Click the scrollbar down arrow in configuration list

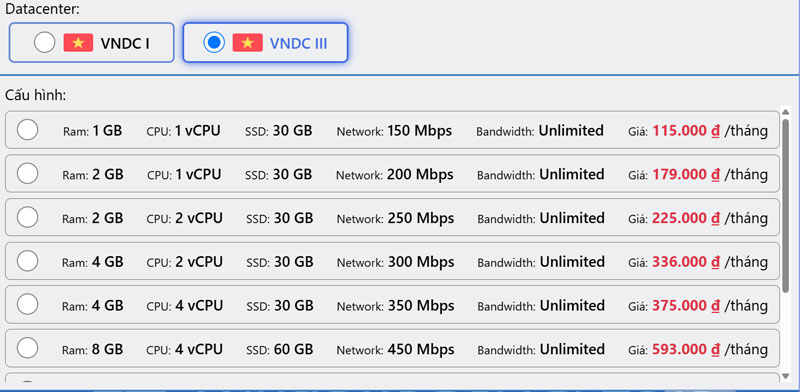786,376
